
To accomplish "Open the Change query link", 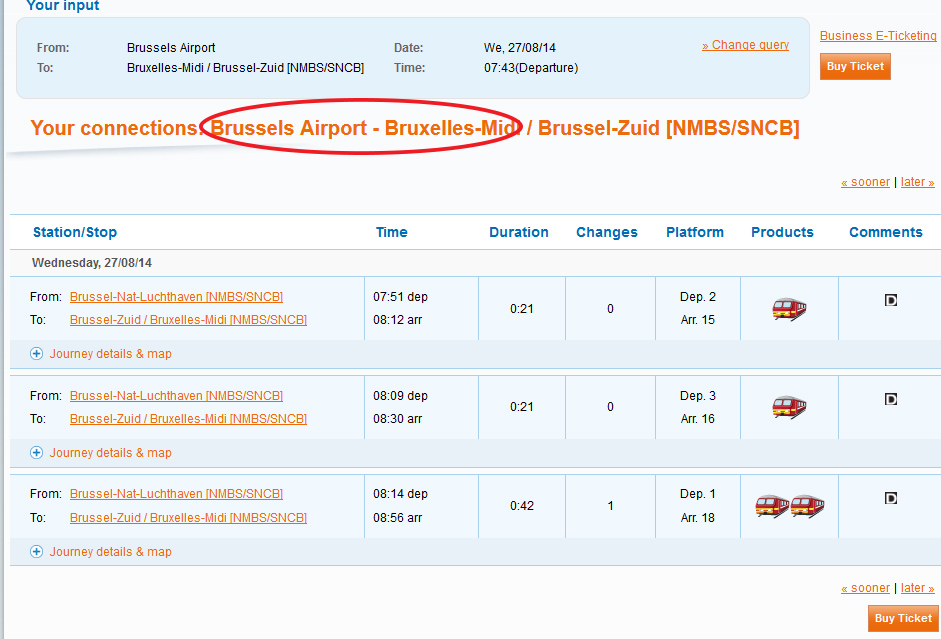I will 745,45.
